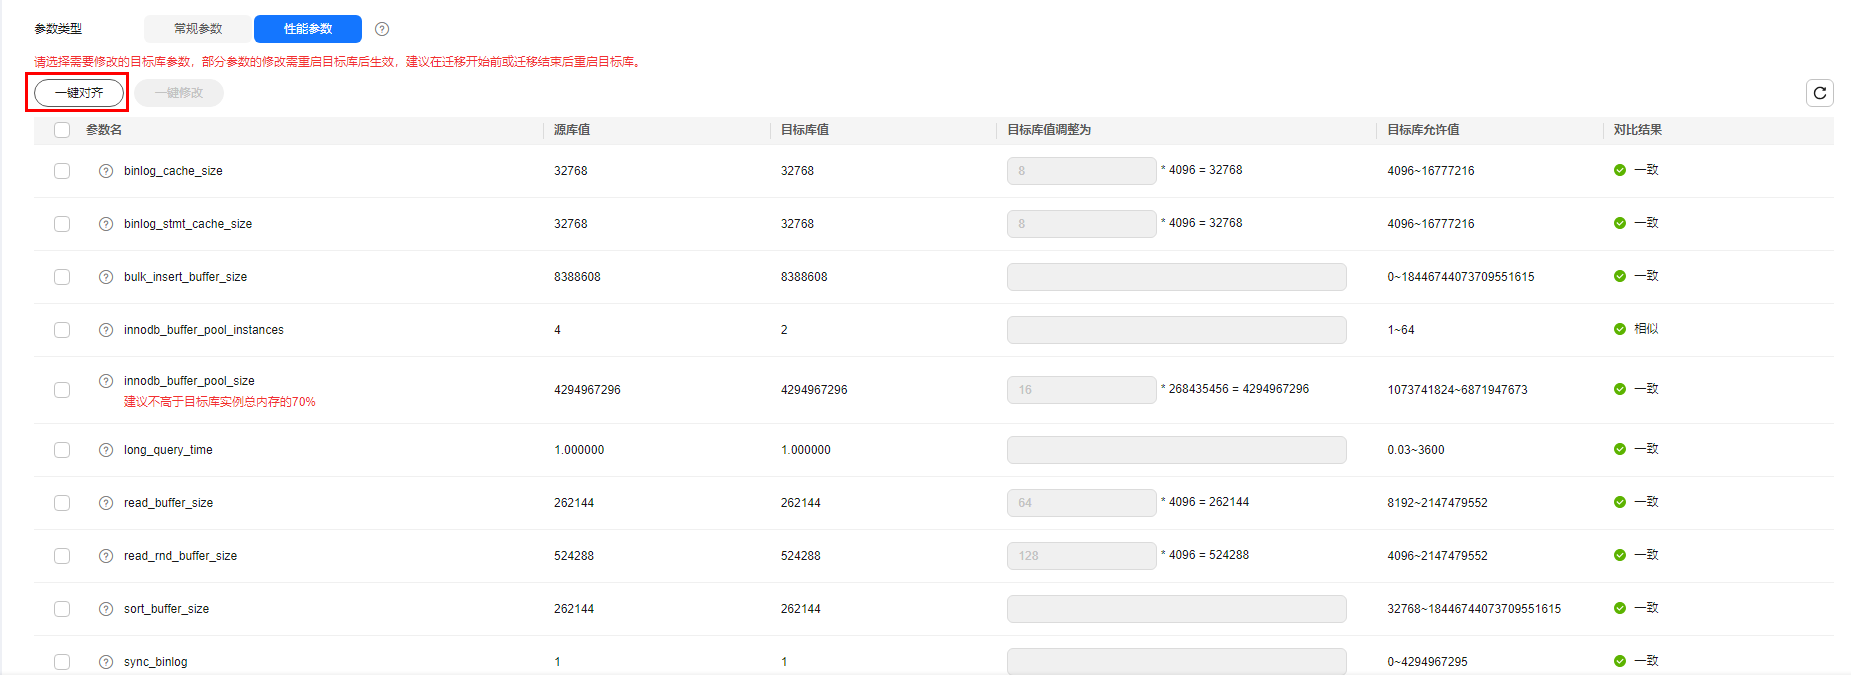Click target value input for bulk_insert_buffer_size

pyautogui.click(x=1176, y=277)
